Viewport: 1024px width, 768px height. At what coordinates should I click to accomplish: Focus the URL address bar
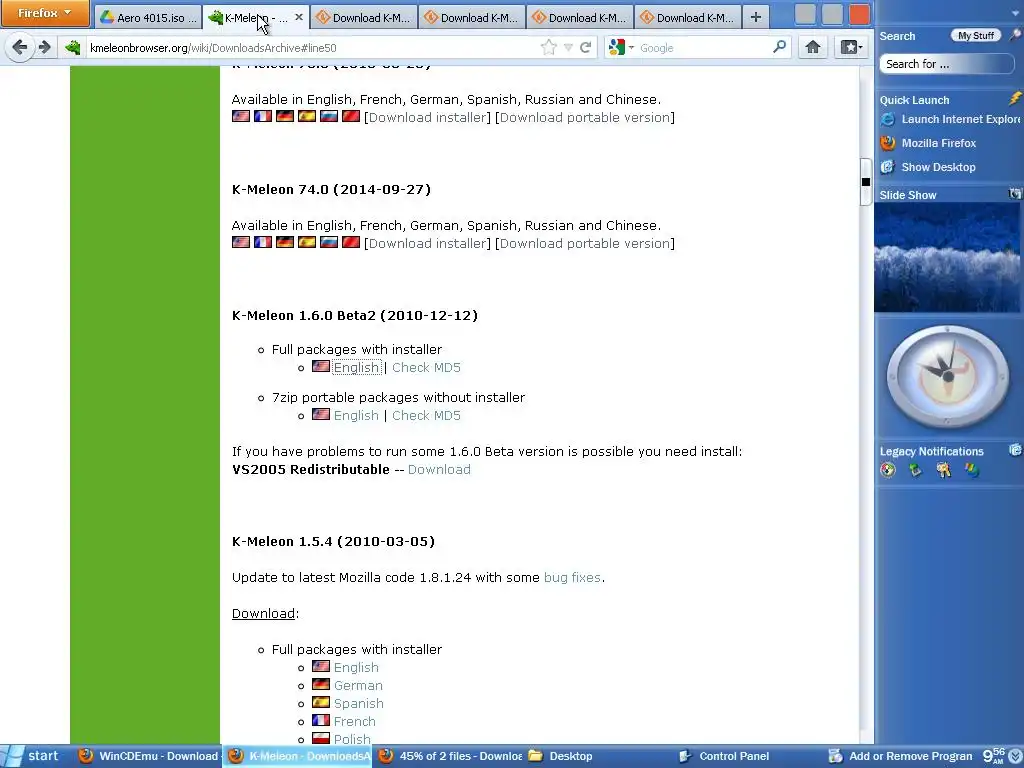pos(313,48)
